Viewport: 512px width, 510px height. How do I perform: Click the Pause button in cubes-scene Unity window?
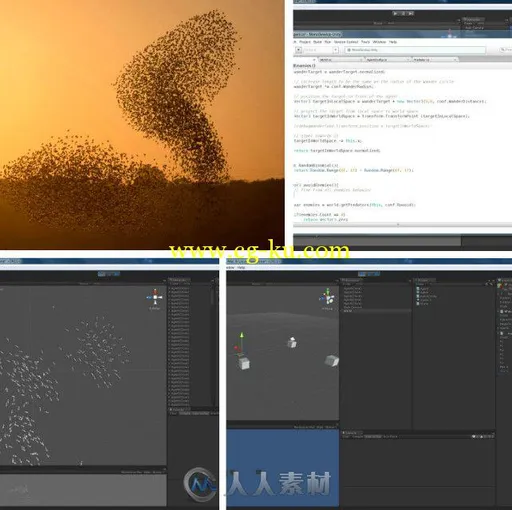coord(370,274)
